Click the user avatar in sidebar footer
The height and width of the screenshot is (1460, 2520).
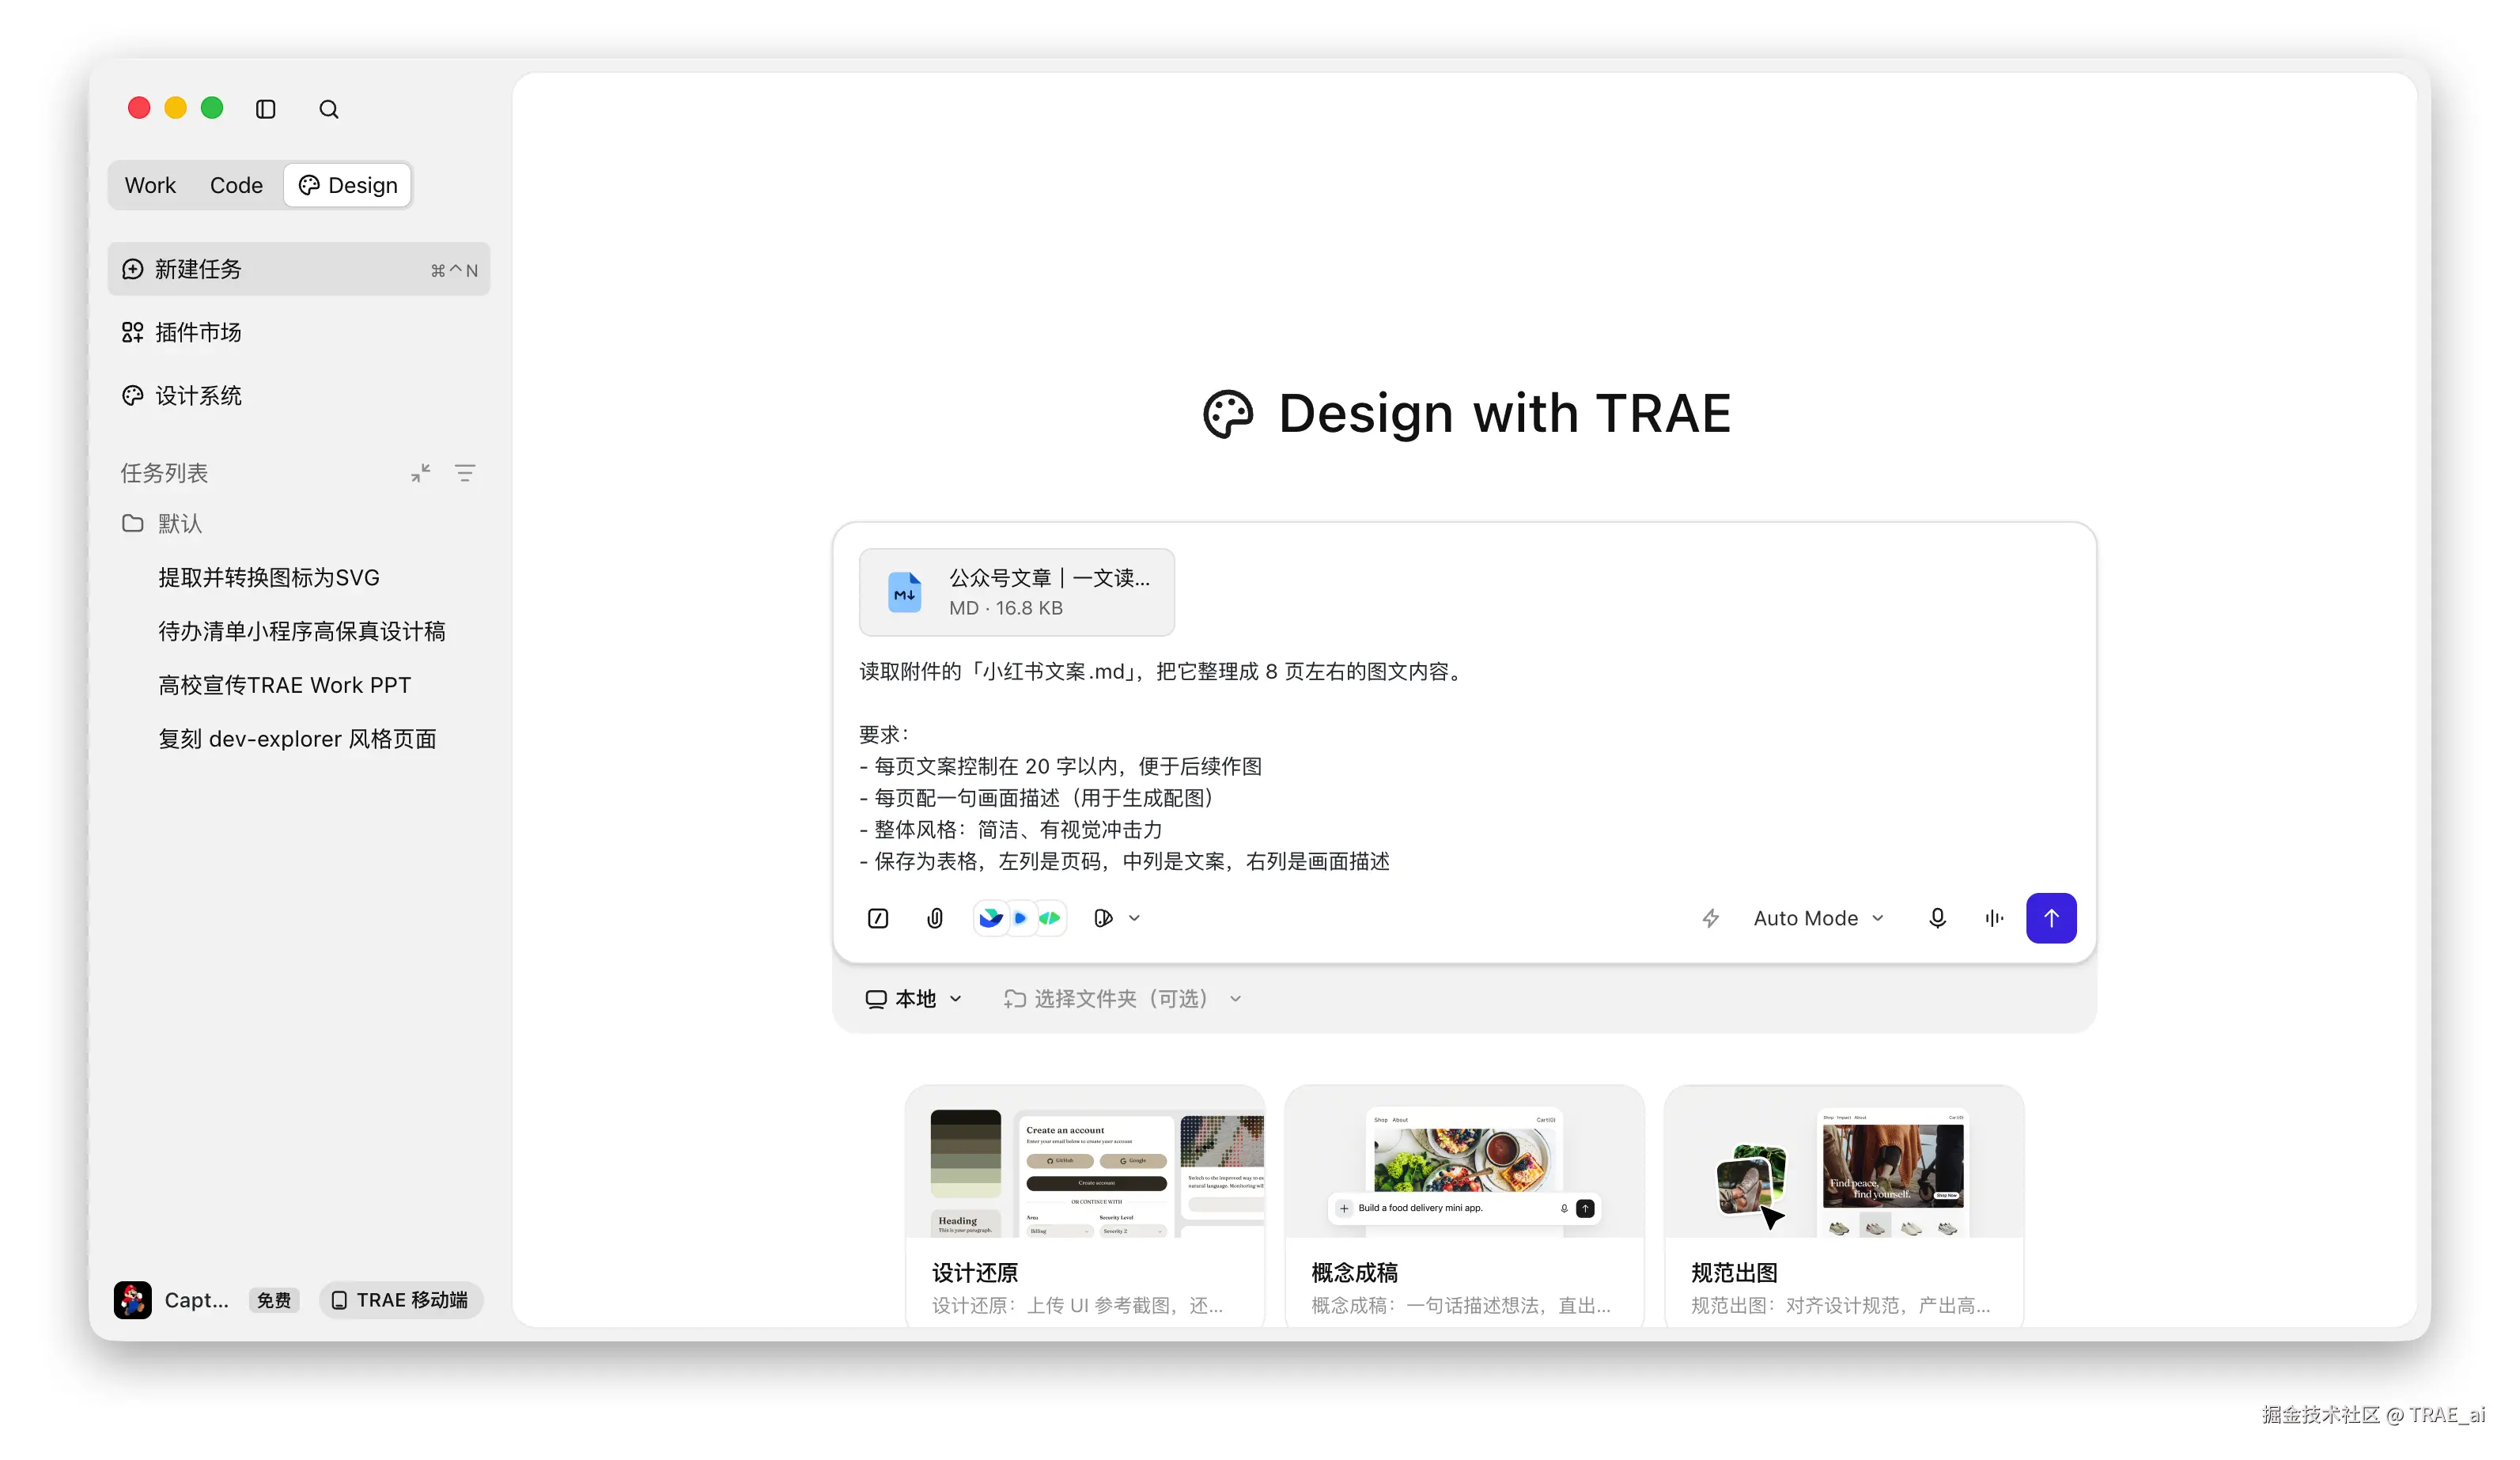(x=132, y=1299)
